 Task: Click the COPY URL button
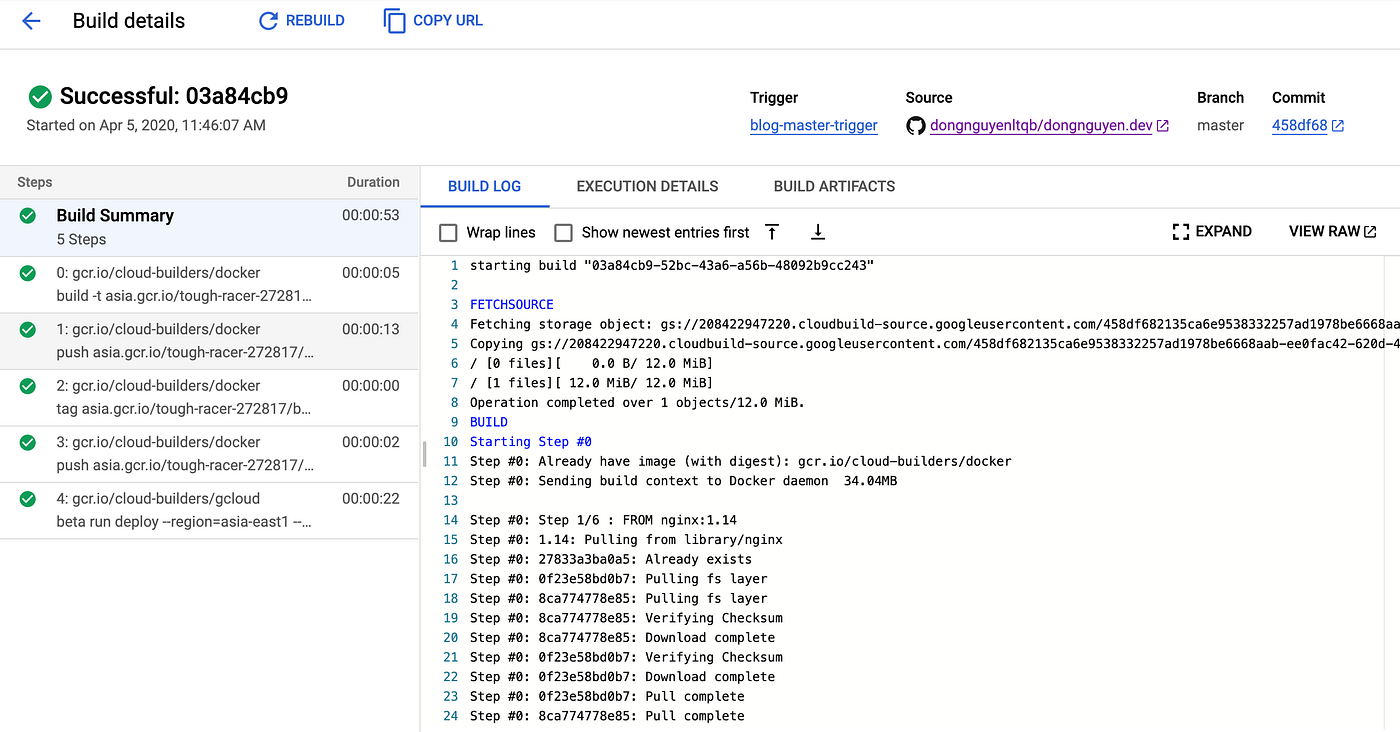(433, 20)
